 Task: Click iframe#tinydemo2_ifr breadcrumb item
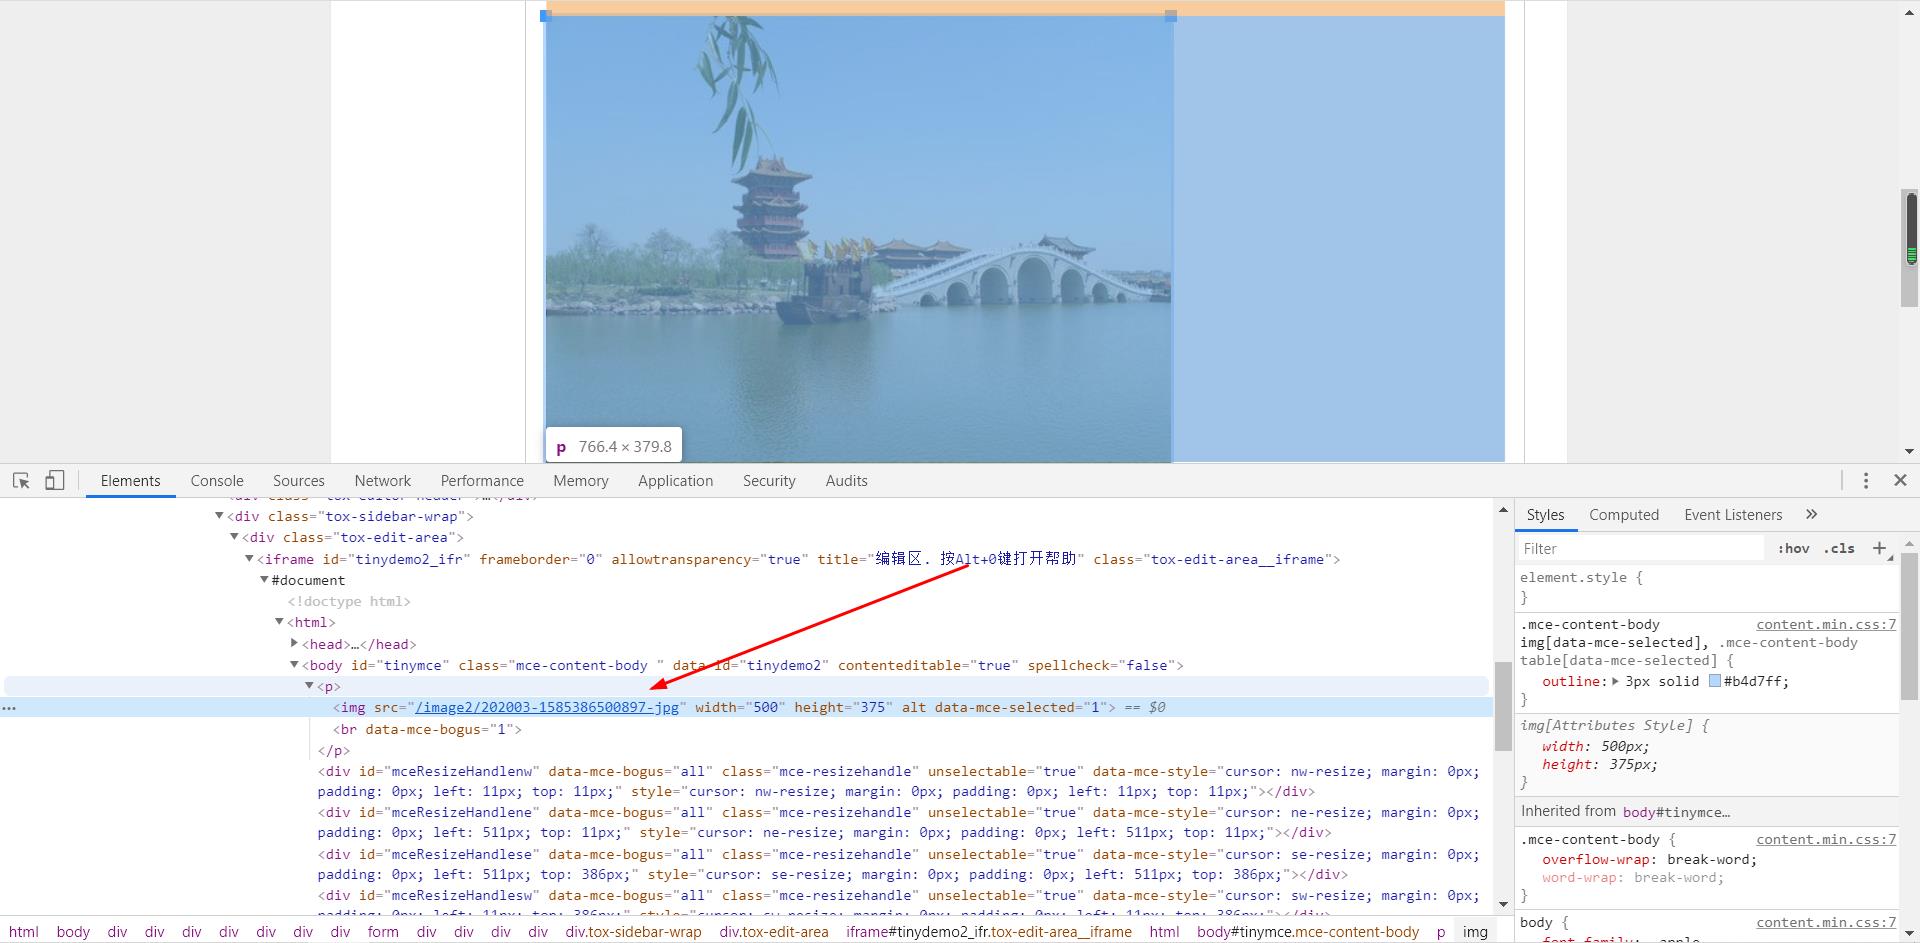coord(989,932)
